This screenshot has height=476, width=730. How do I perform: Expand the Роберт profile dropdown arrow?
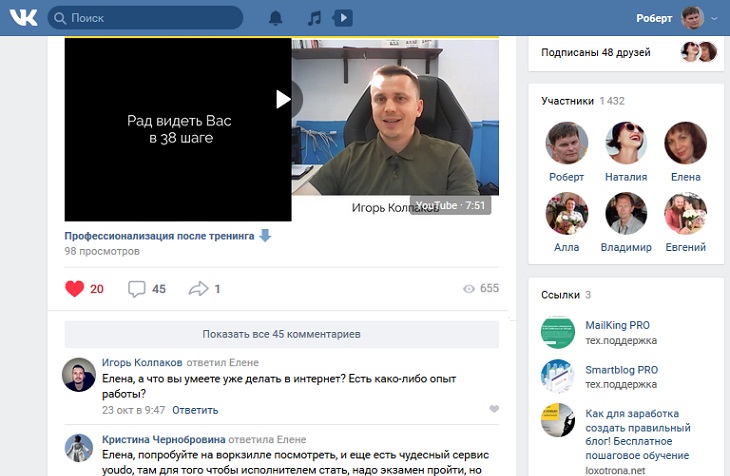click(714, 19)
